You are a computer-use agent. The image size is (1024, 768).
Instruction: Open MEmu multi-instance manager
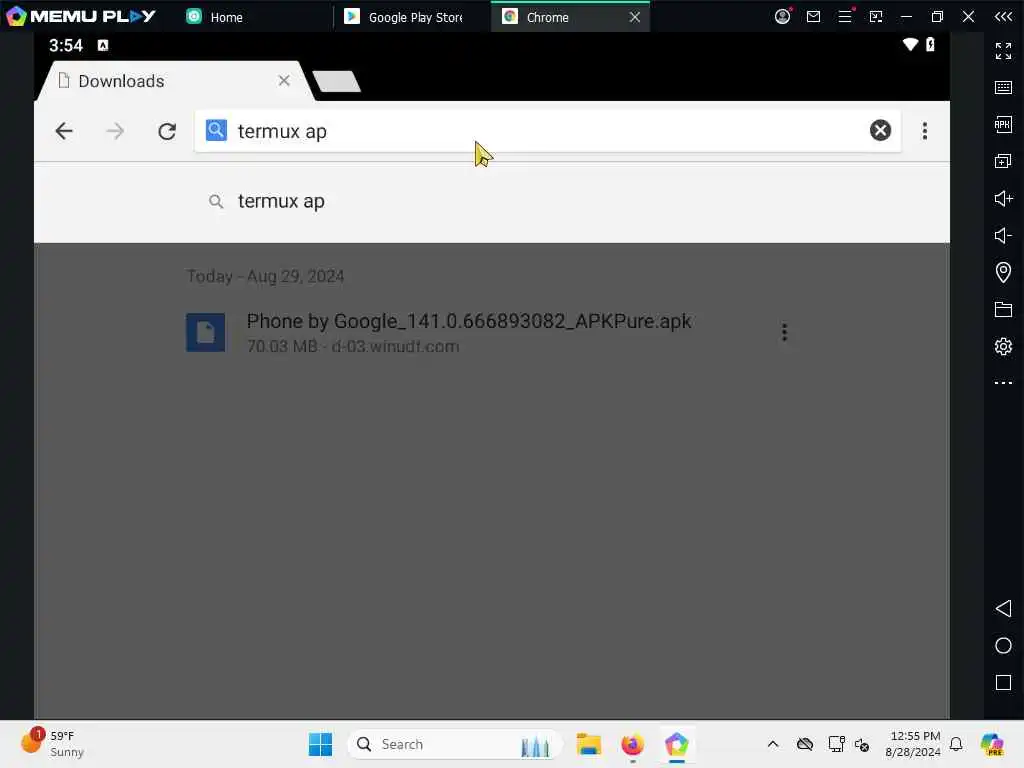(1004, 161)
